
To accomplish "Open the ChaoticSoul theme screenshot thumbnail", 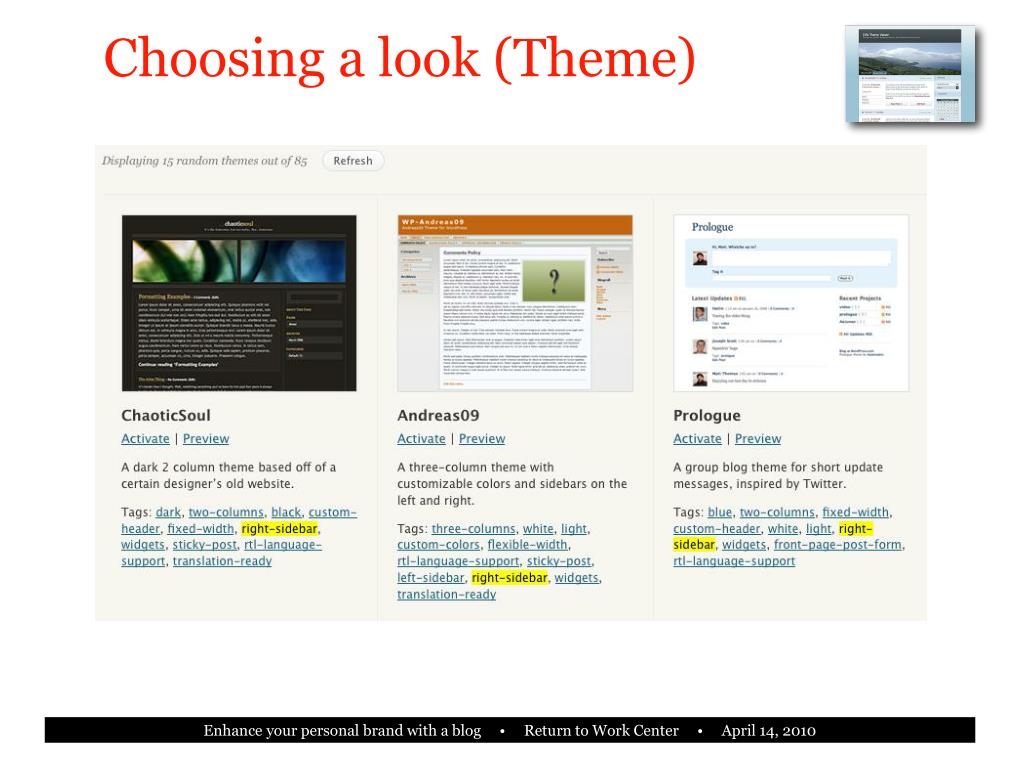I will coord(239,303).
